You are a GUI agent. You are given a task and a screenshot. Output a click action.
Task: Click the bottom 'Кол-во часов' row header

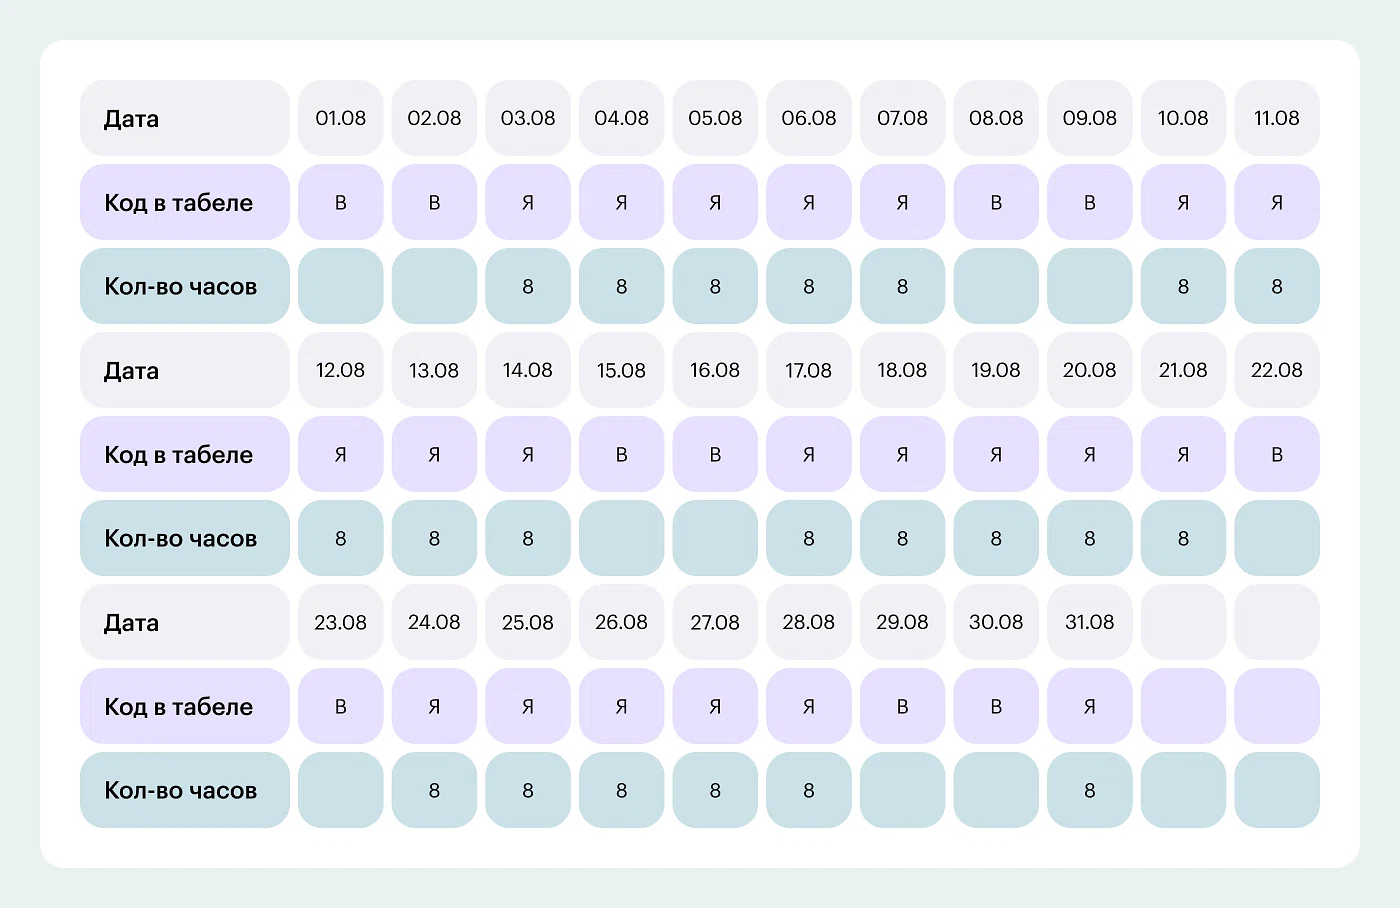pos(185,790)
